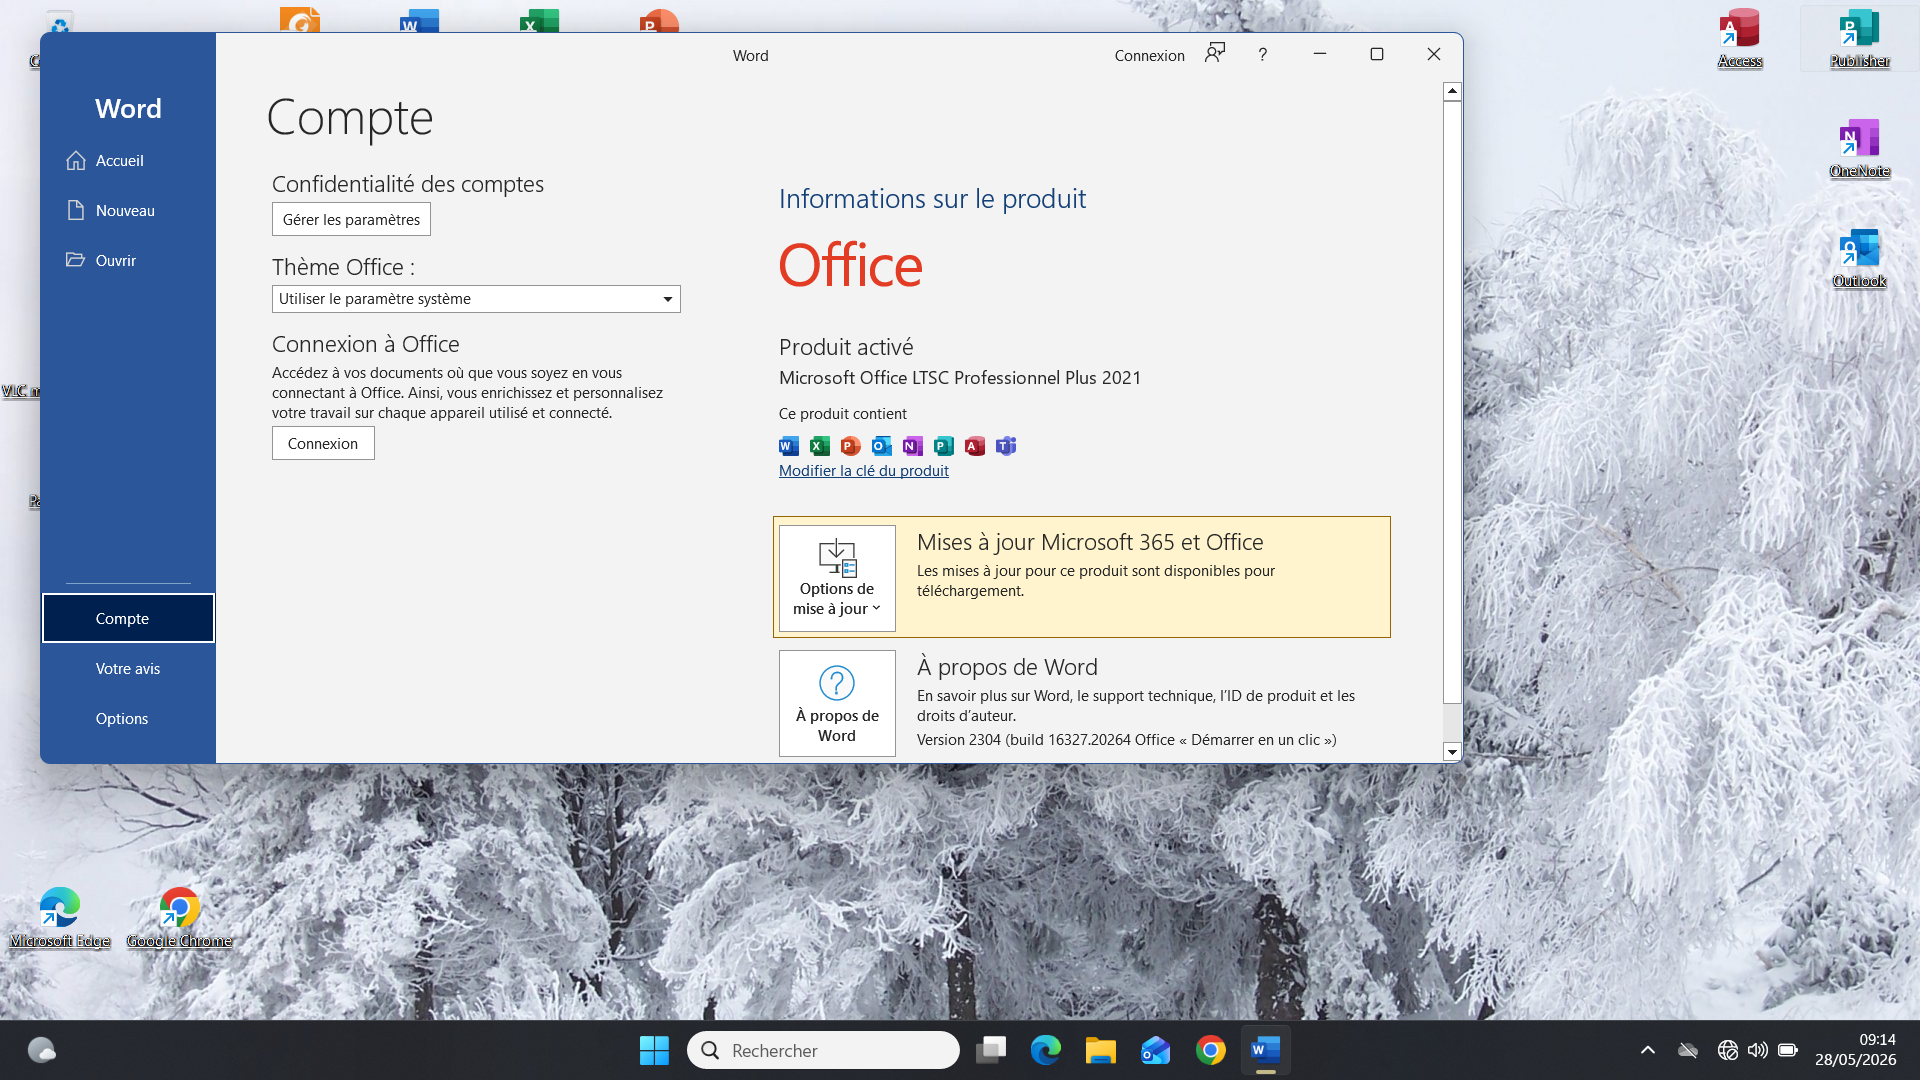Click the Teams product icon in product list
1920x1080 pixels.
[x=1006, y=446]
